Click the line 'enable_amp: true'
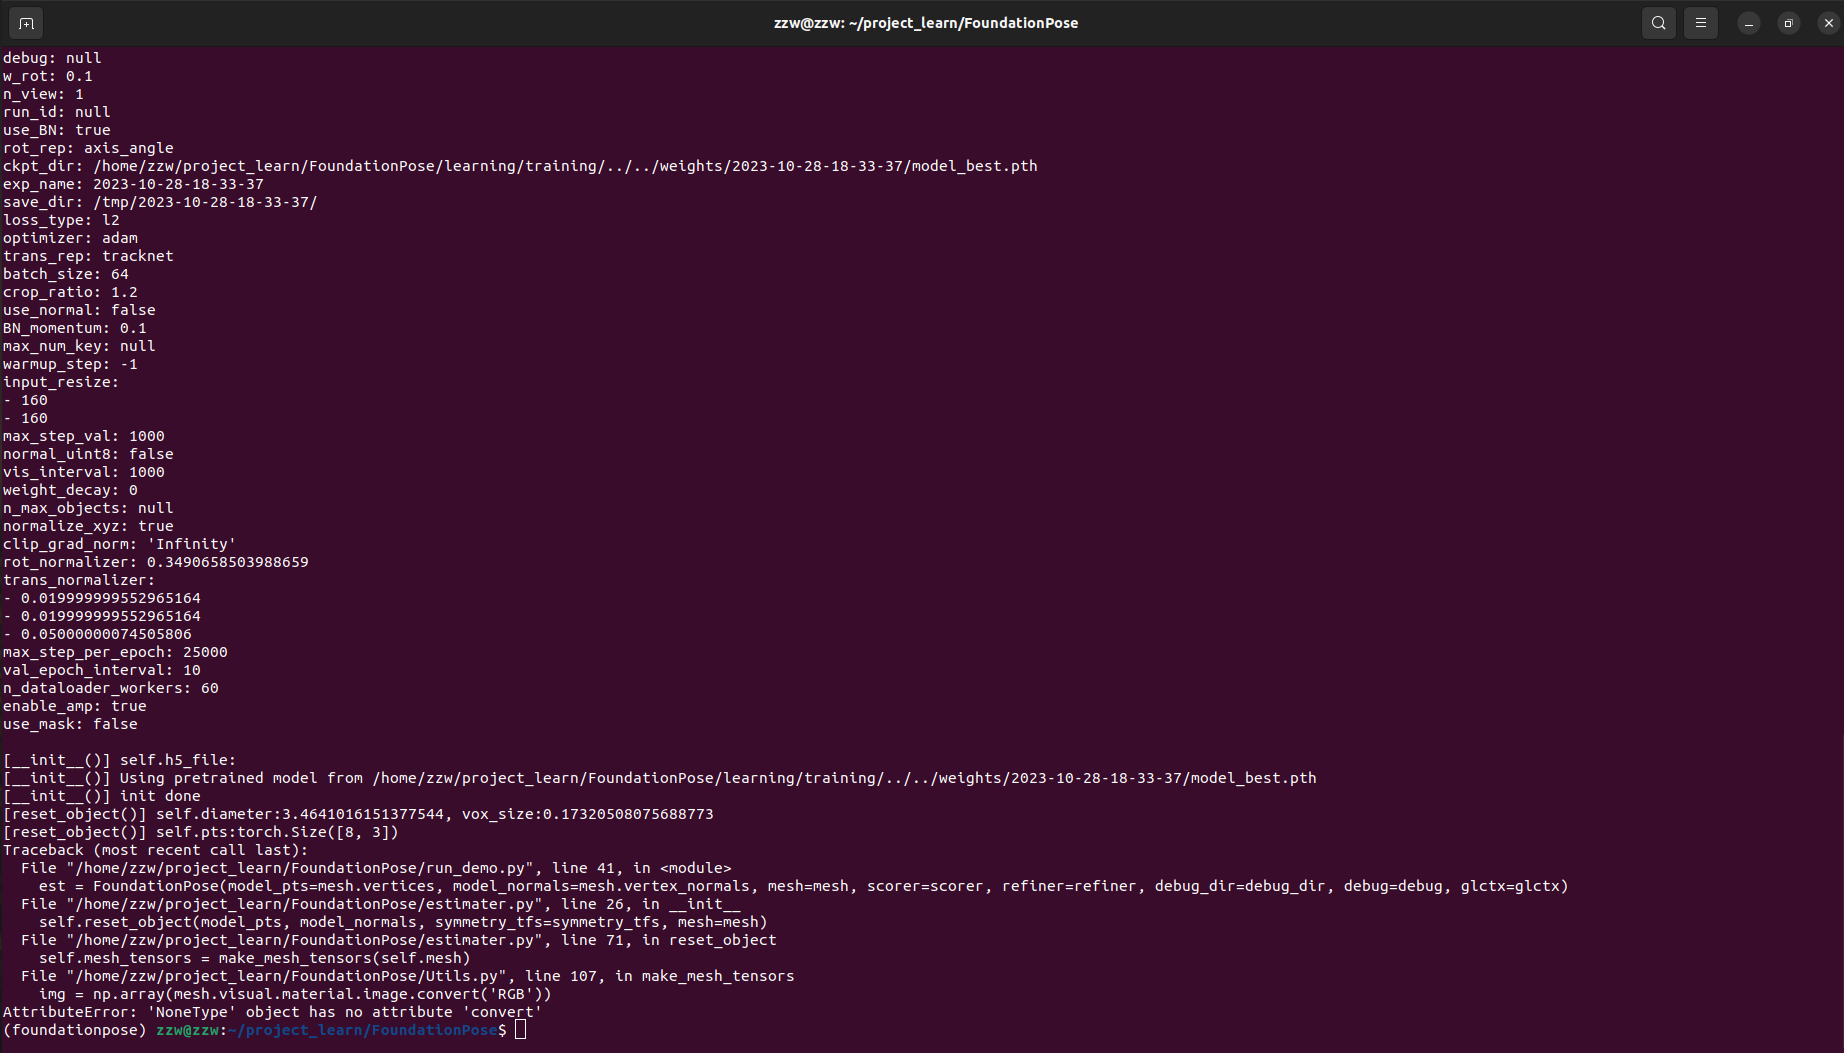Viewport: 1844px width, 1053px height. pos(75,706)
